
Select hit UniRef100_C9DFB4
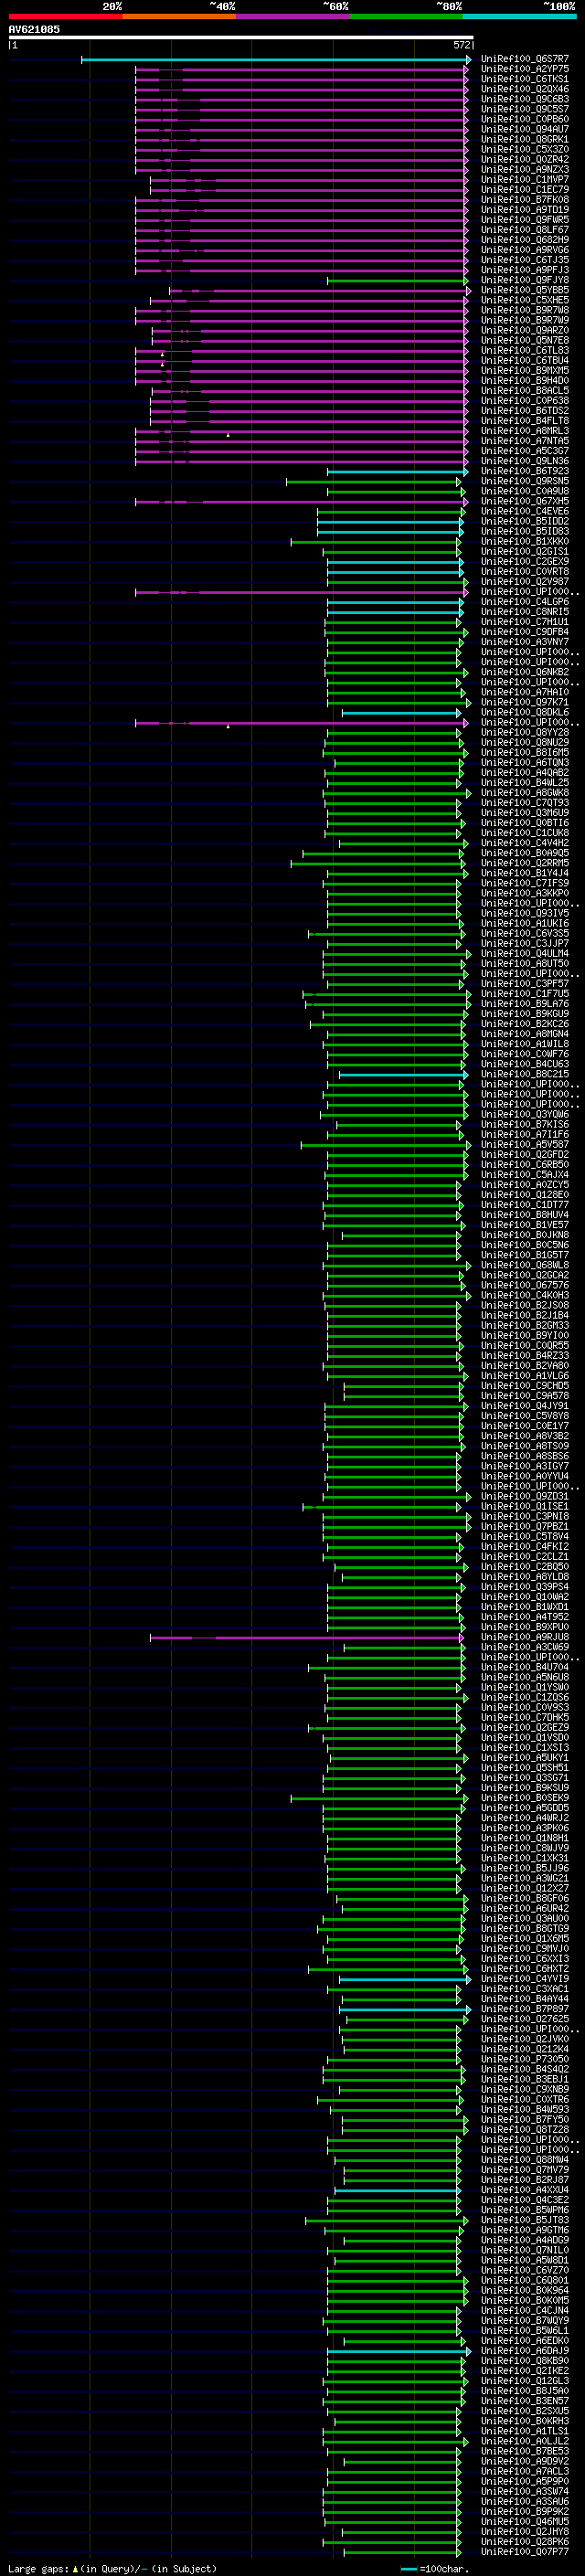pos(525,632)
